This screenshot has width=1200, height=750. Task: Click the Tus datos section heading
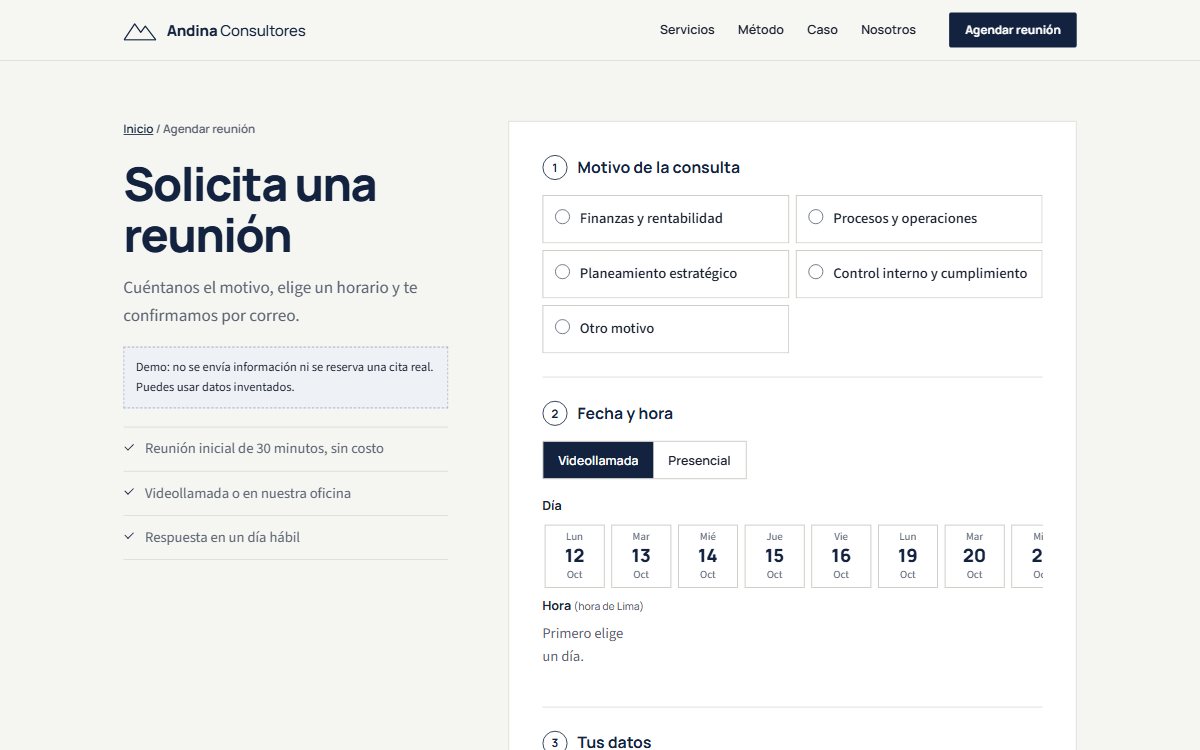[614, 742]
